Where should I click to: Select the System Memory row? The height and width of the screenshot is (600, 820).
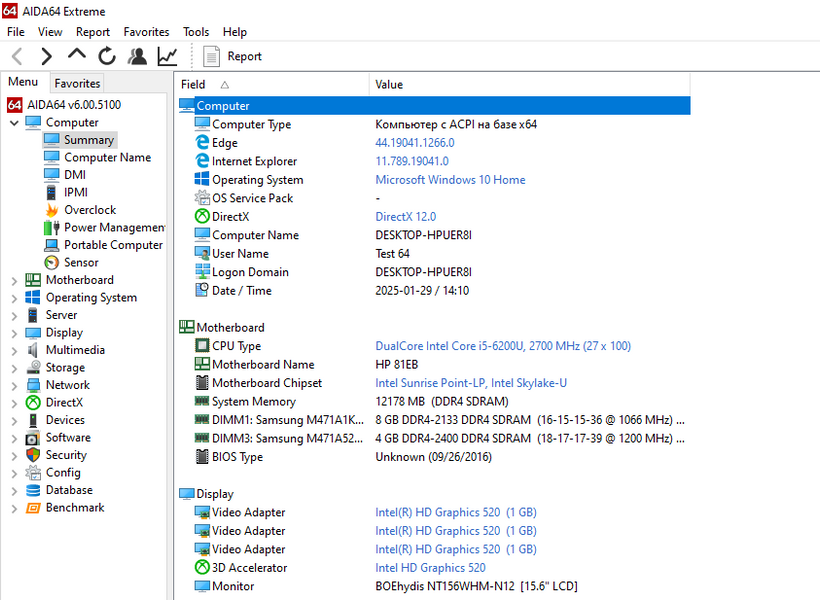pos(434,401)
